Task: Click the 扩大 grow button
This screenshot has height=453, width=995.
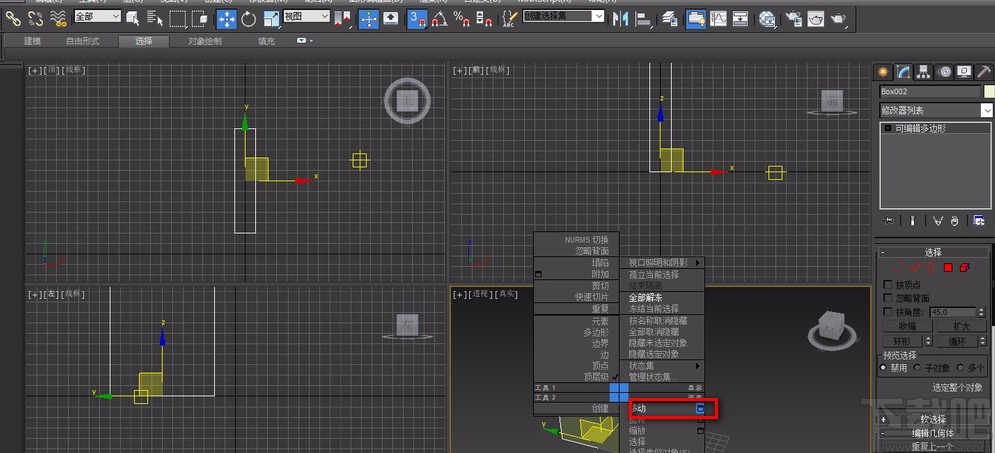Action: point(962,326)
